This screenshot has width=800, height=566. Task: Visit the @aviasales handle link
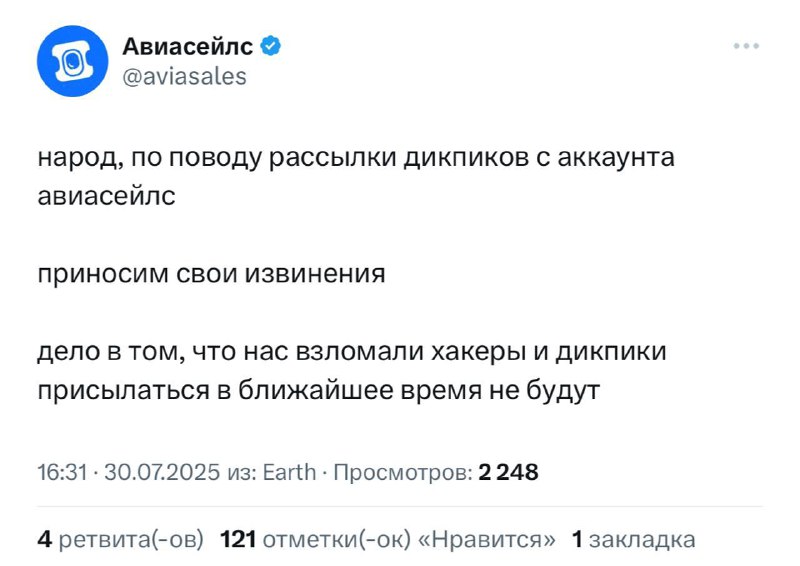[x=185, y=77]
